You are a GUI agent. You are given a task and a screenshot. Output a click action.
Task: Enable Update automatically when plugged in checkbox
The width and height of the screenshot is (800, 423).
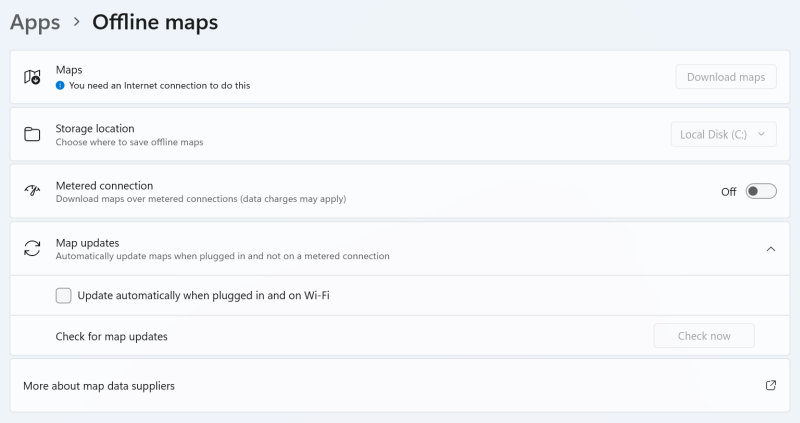point(64,295)
